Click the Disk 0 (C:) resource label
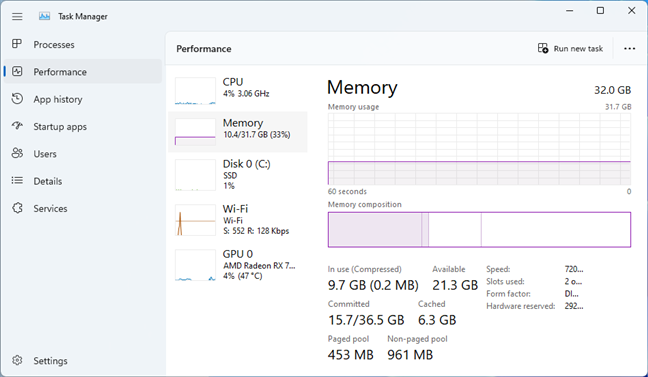648x377 pixels. click(246, 164)
